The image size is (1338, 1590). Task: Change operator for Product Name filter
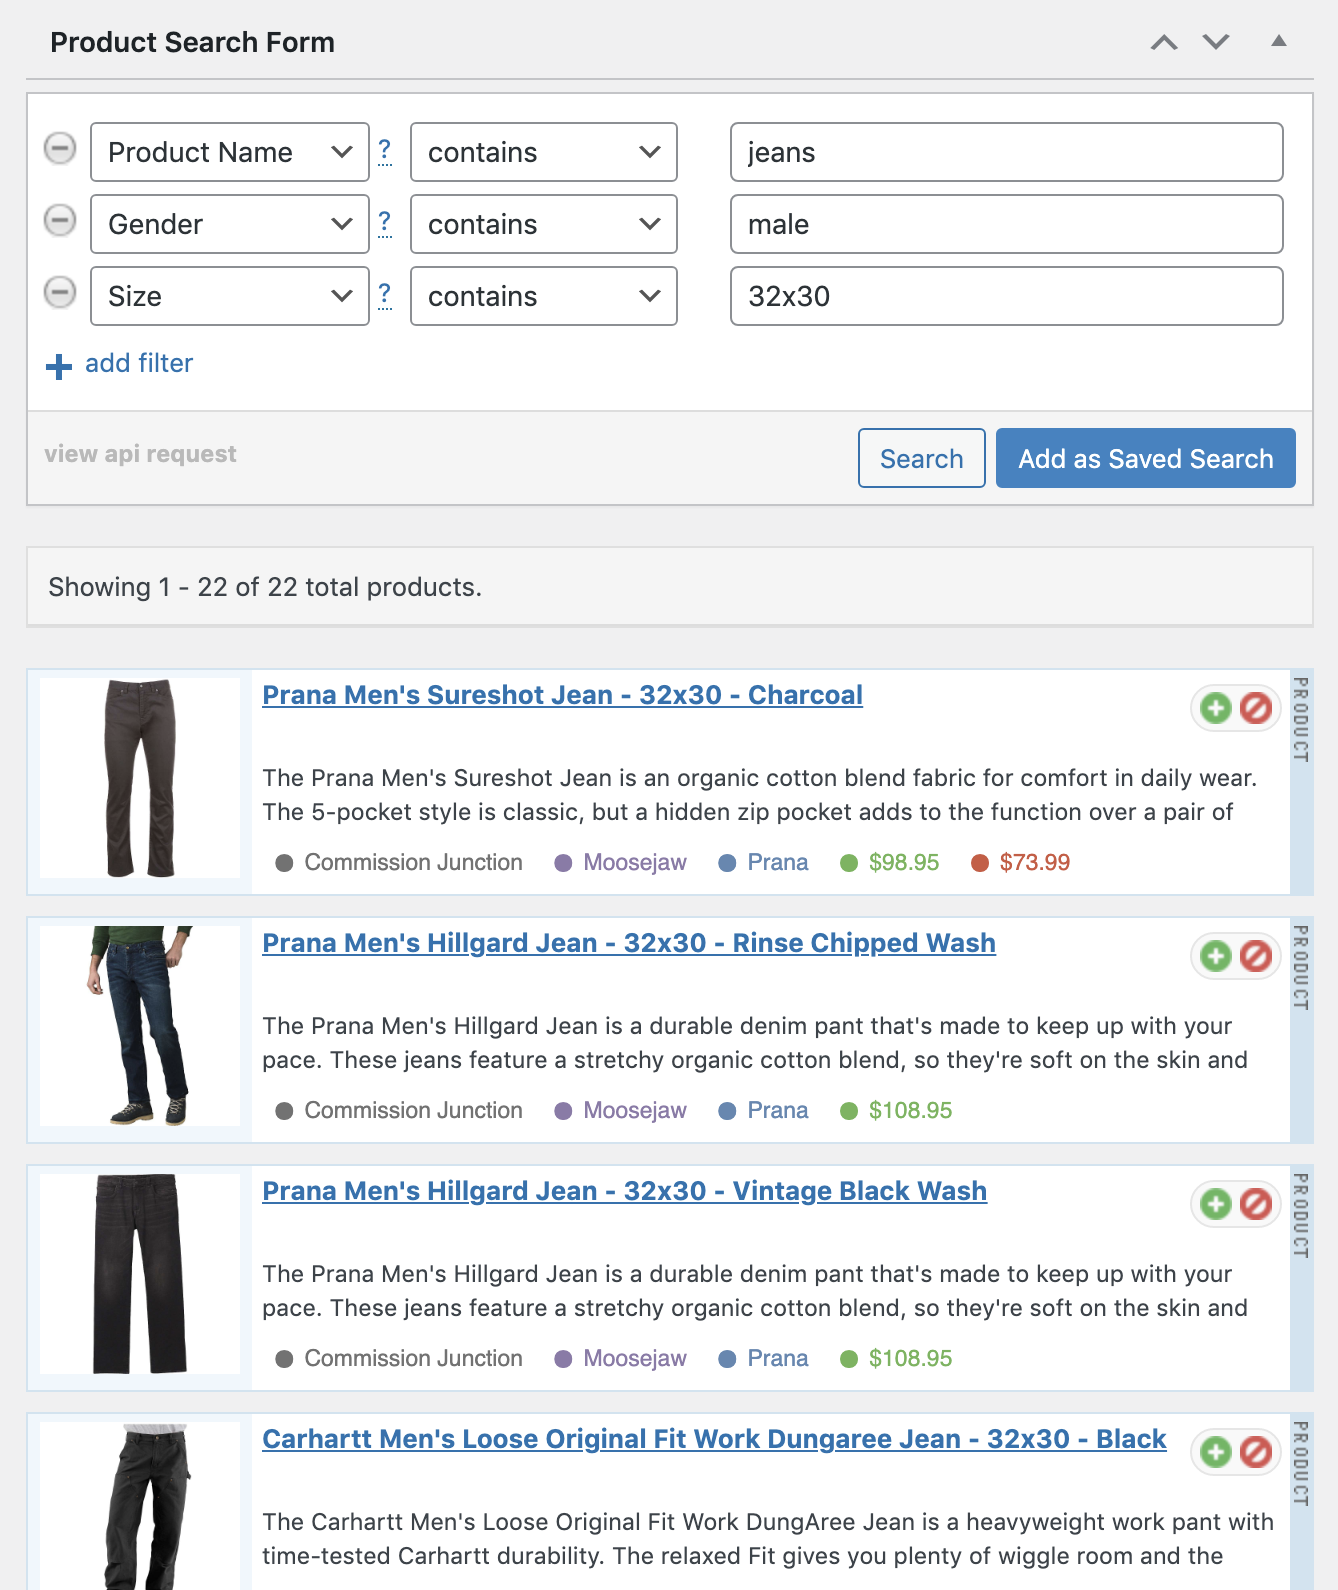(x=544, y=152)
